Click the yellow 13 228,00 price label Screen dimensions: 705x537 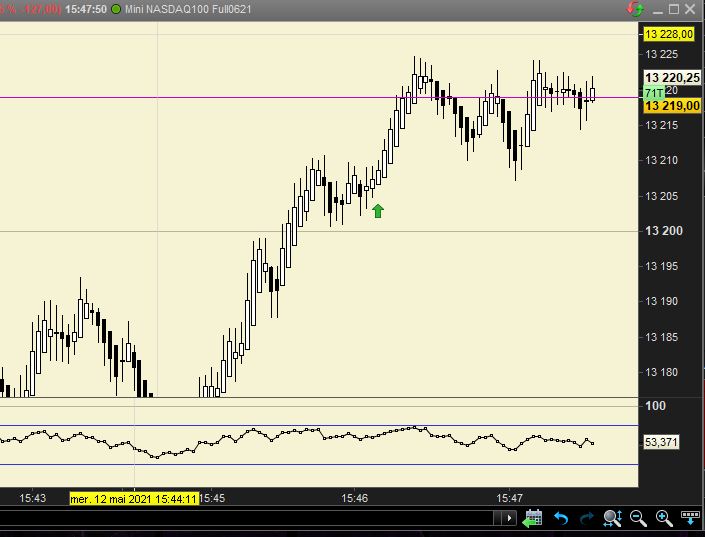(669, 34)
